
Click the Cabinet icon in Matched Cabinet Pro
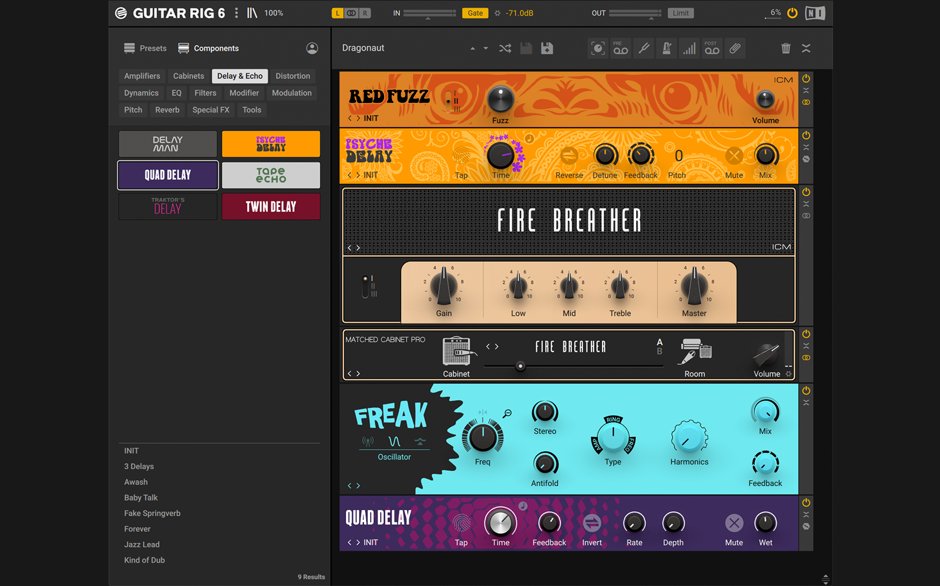point(457,351)
